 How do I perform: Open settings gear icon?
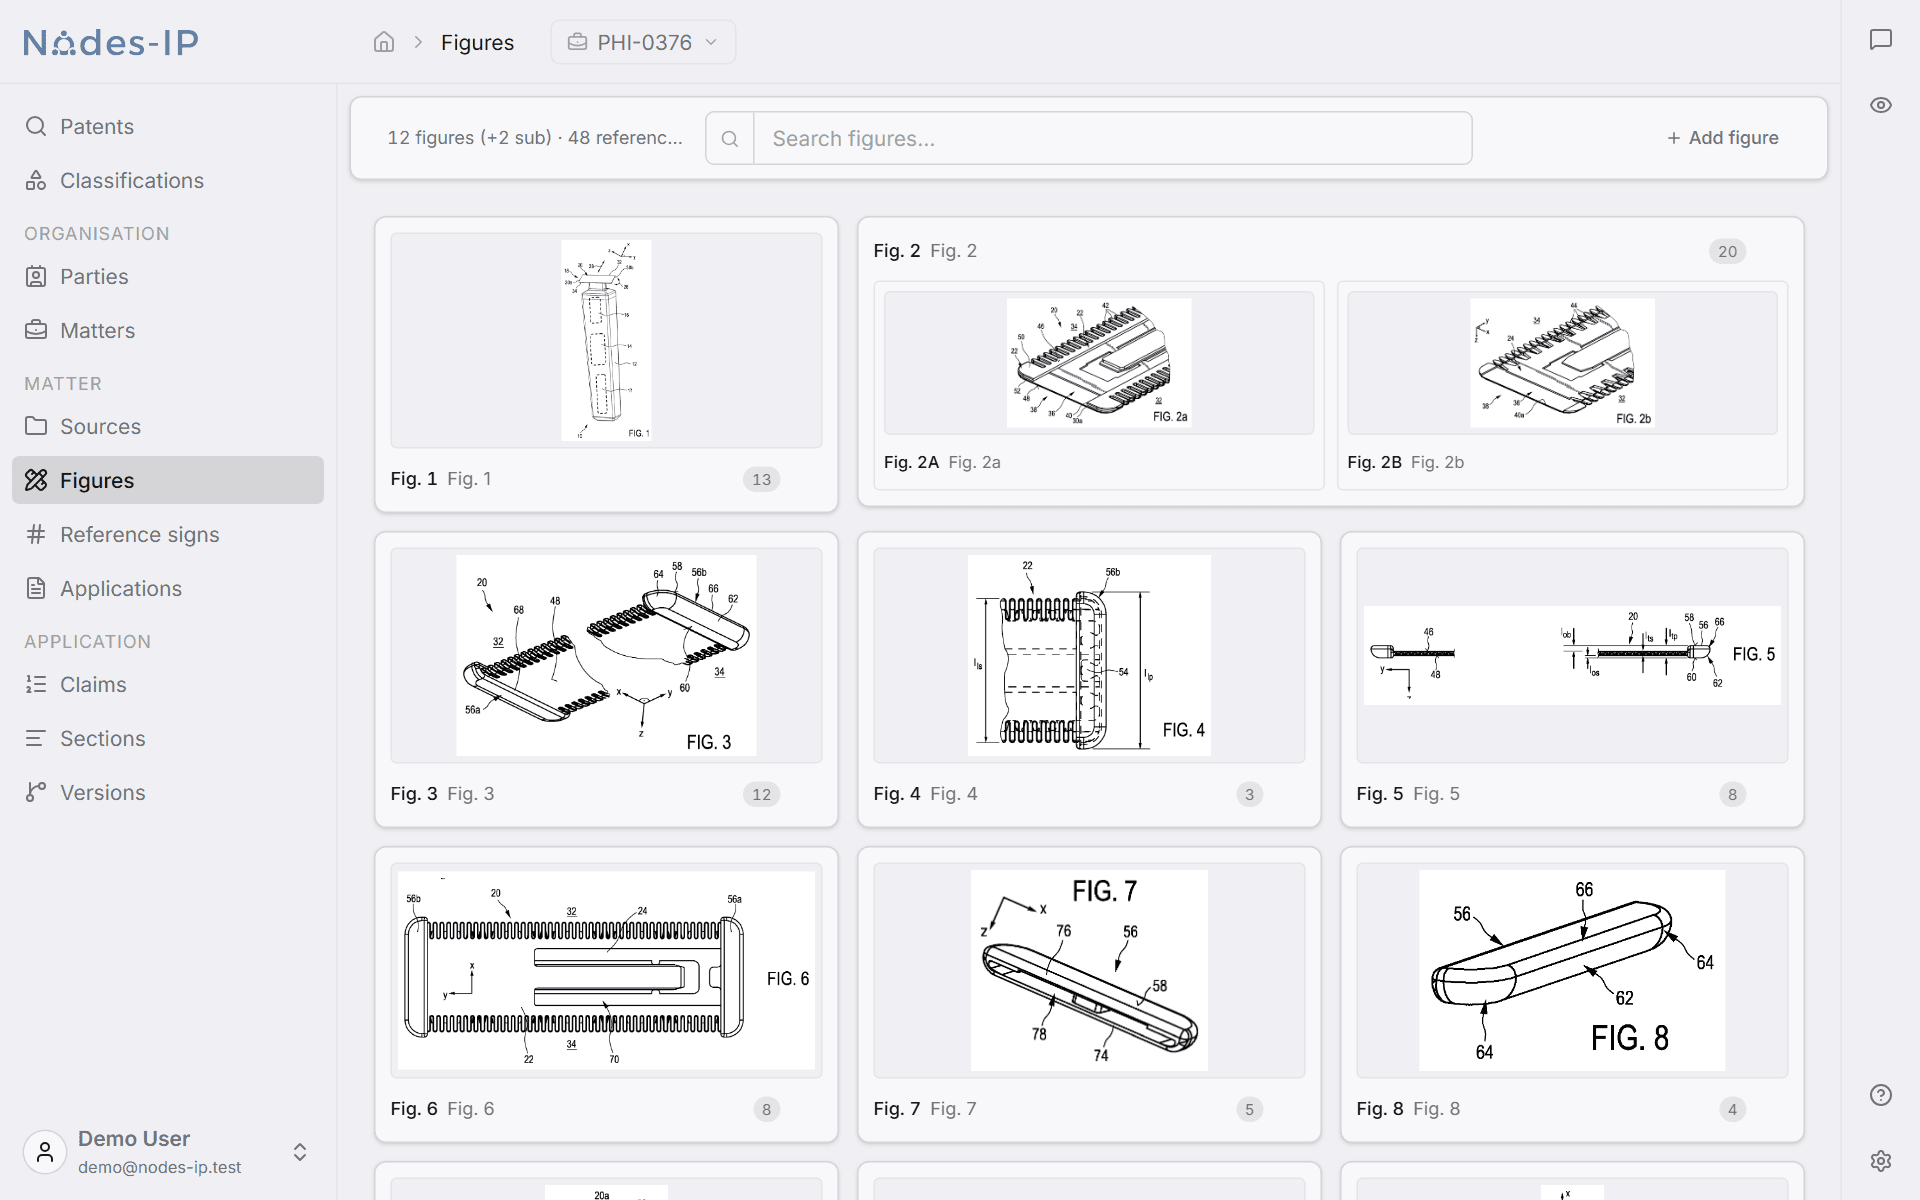click(1881, 1160)
